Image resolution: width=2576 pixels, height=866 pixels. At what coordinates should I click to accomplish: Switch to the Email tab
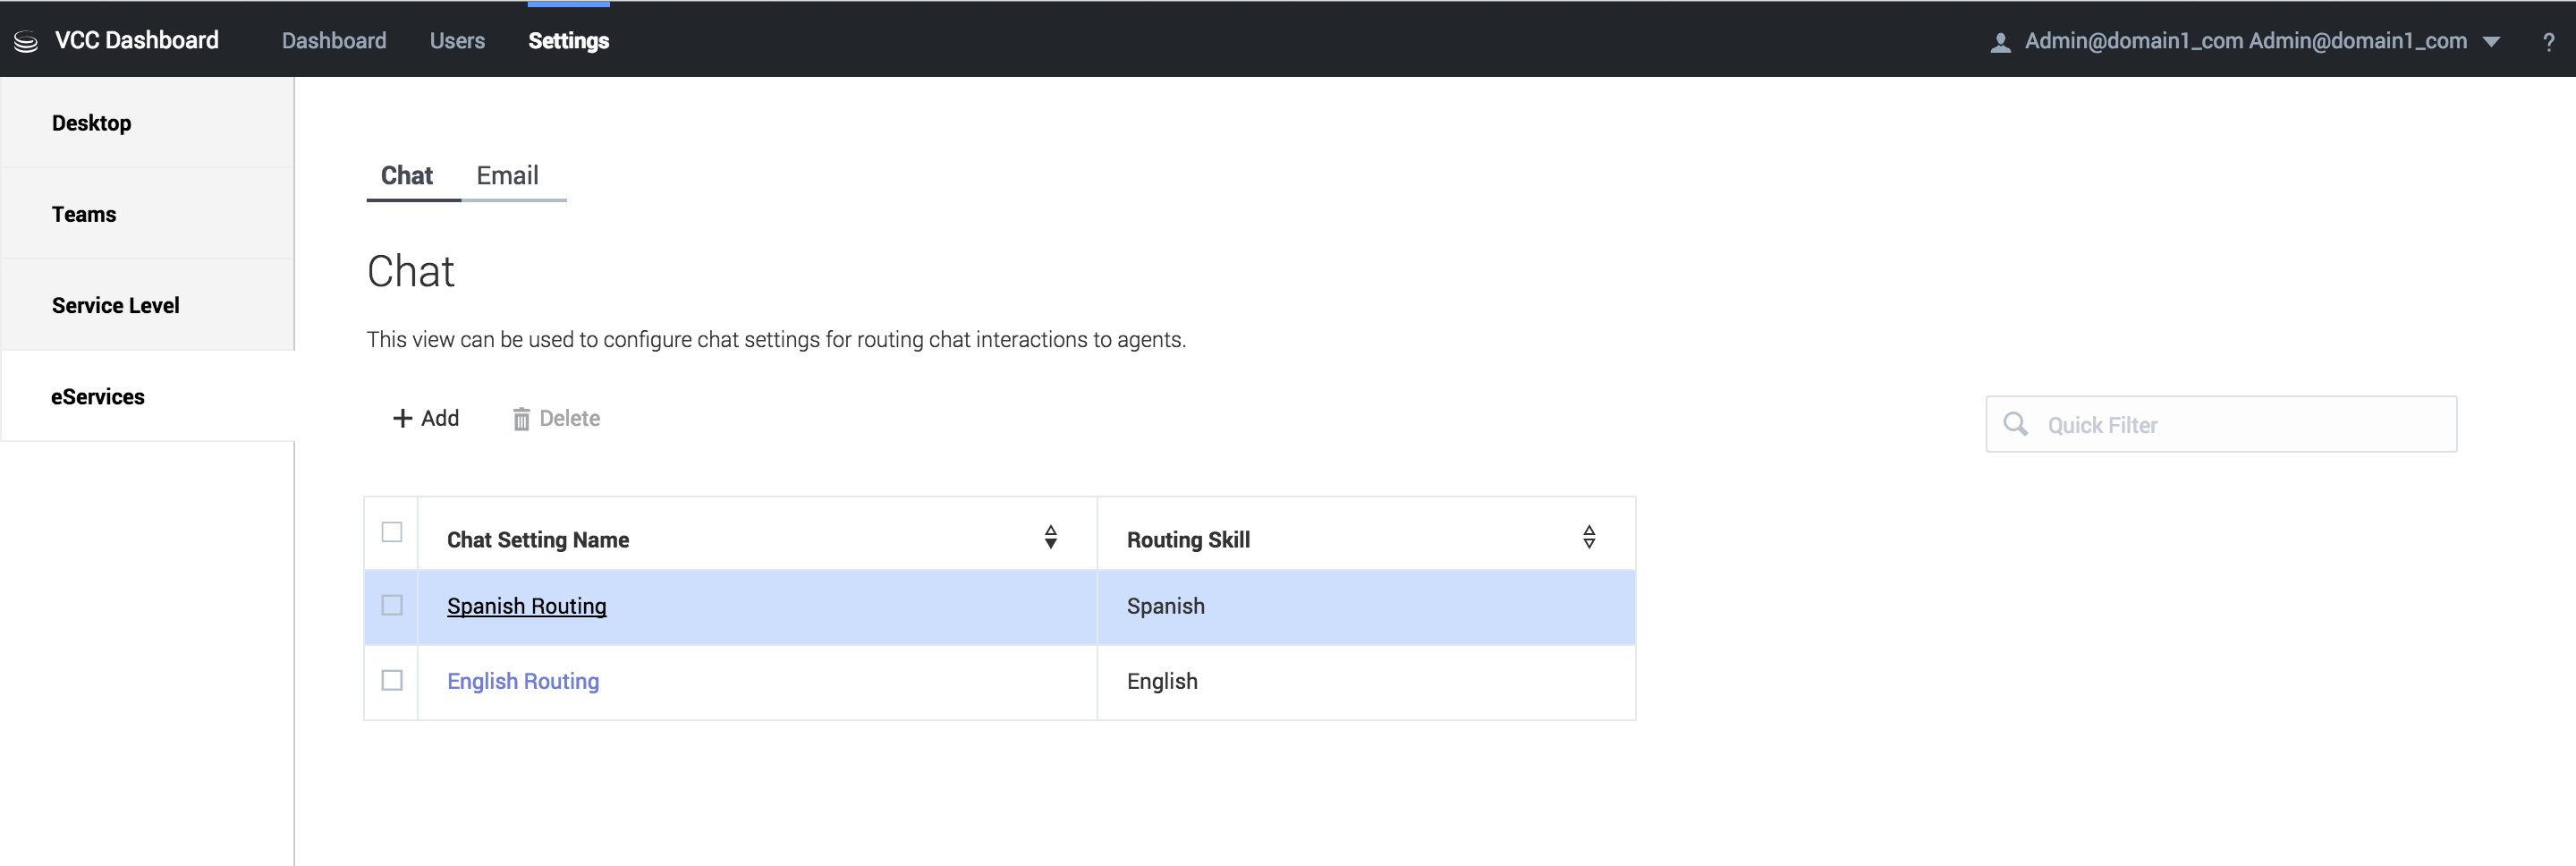(507, 176)
